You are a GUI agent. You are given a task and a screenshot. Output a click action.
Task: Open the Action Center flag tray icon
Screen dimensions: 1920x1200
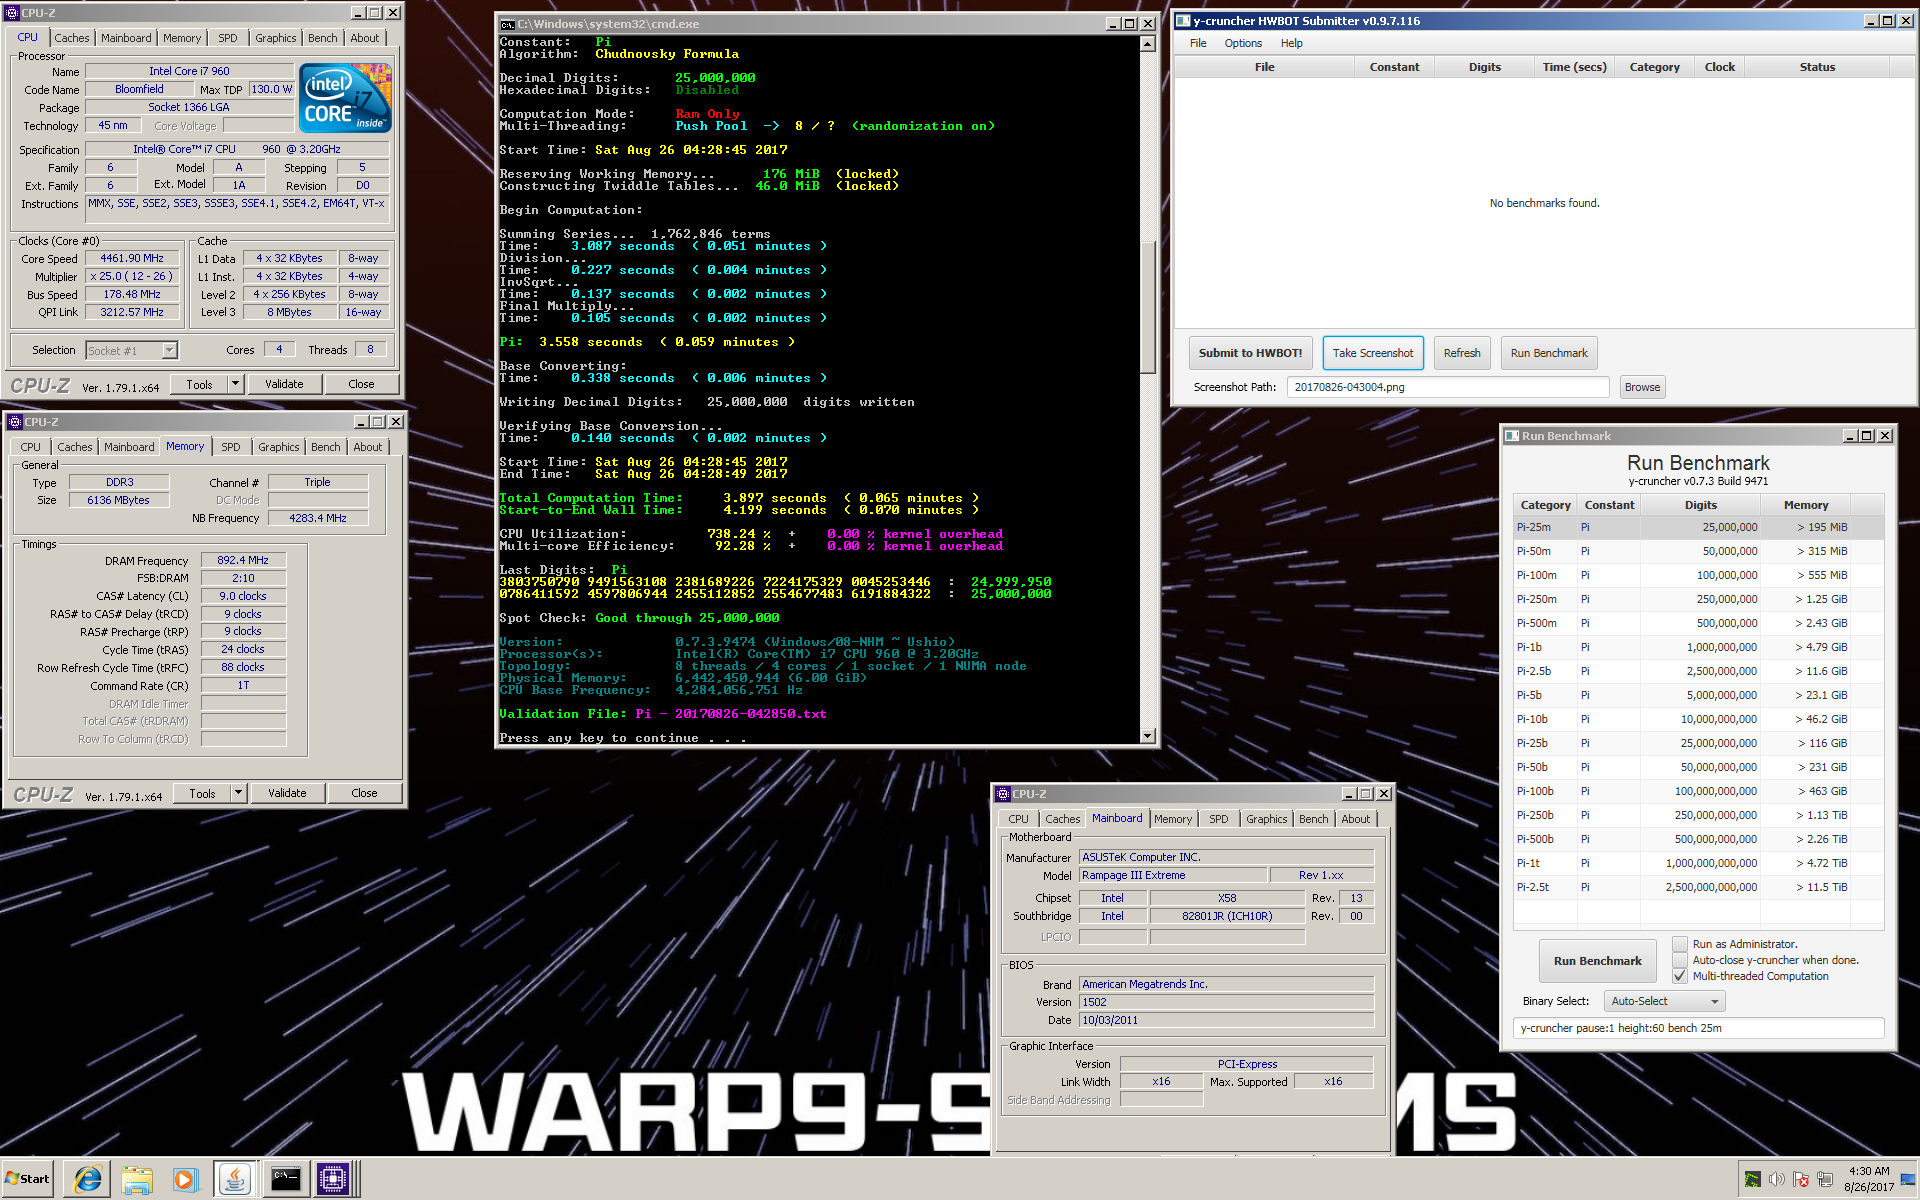click(x=1800, y=1179)
